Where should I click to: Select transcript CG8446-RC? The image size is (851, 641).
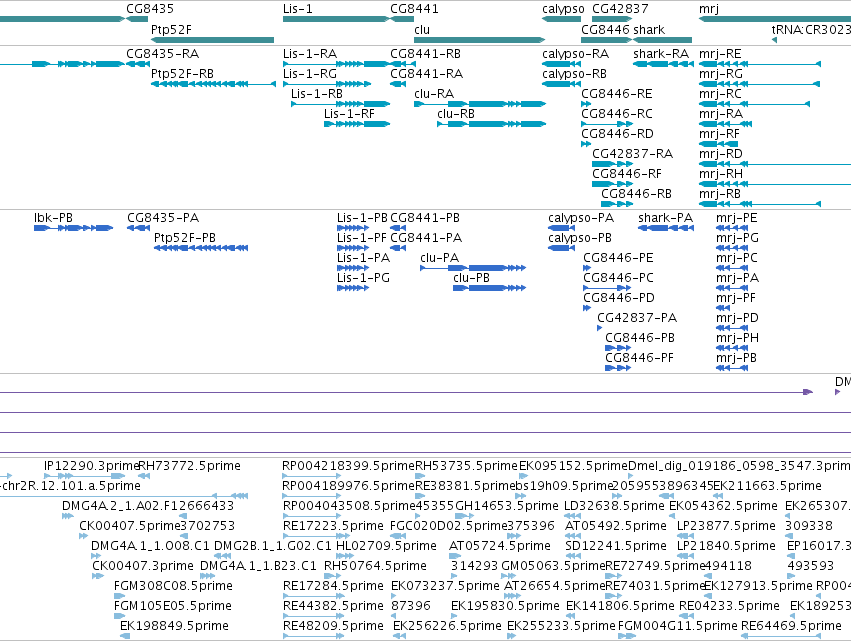pos(617,113)
